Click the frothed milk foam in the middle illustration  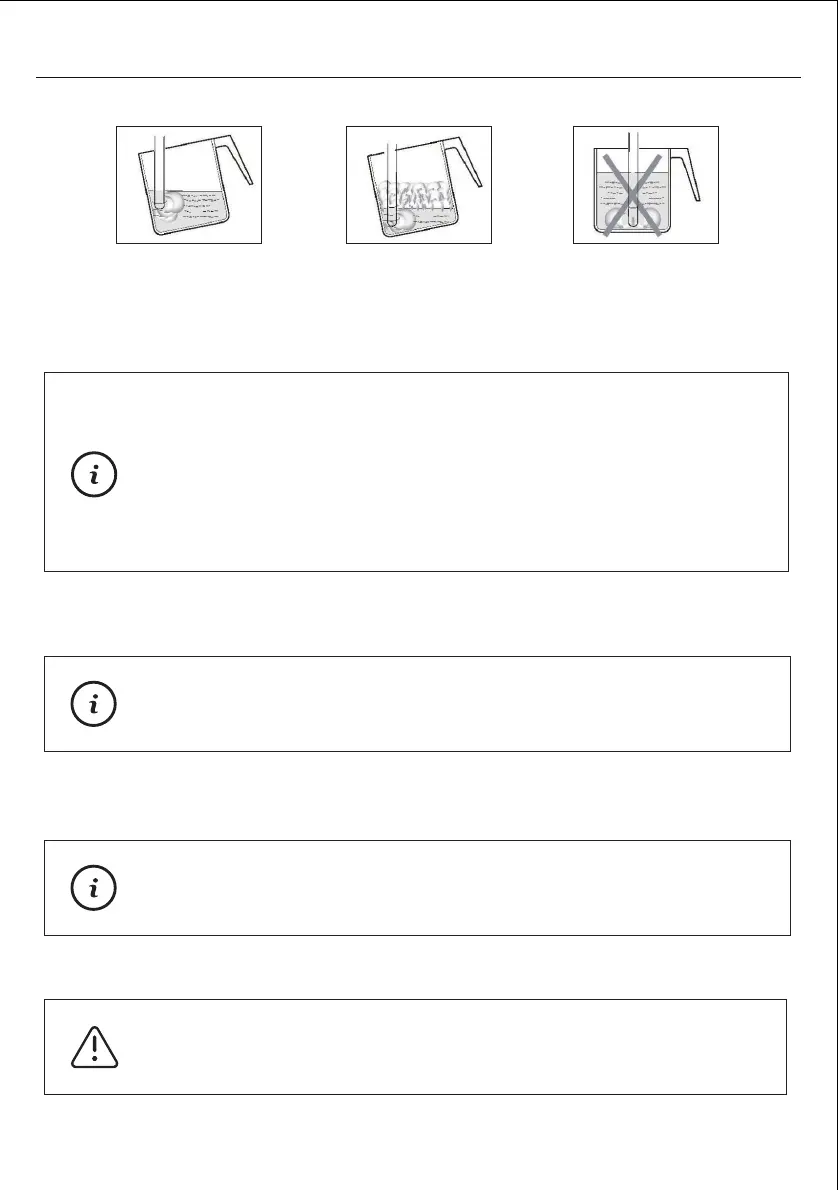(410, 193)
